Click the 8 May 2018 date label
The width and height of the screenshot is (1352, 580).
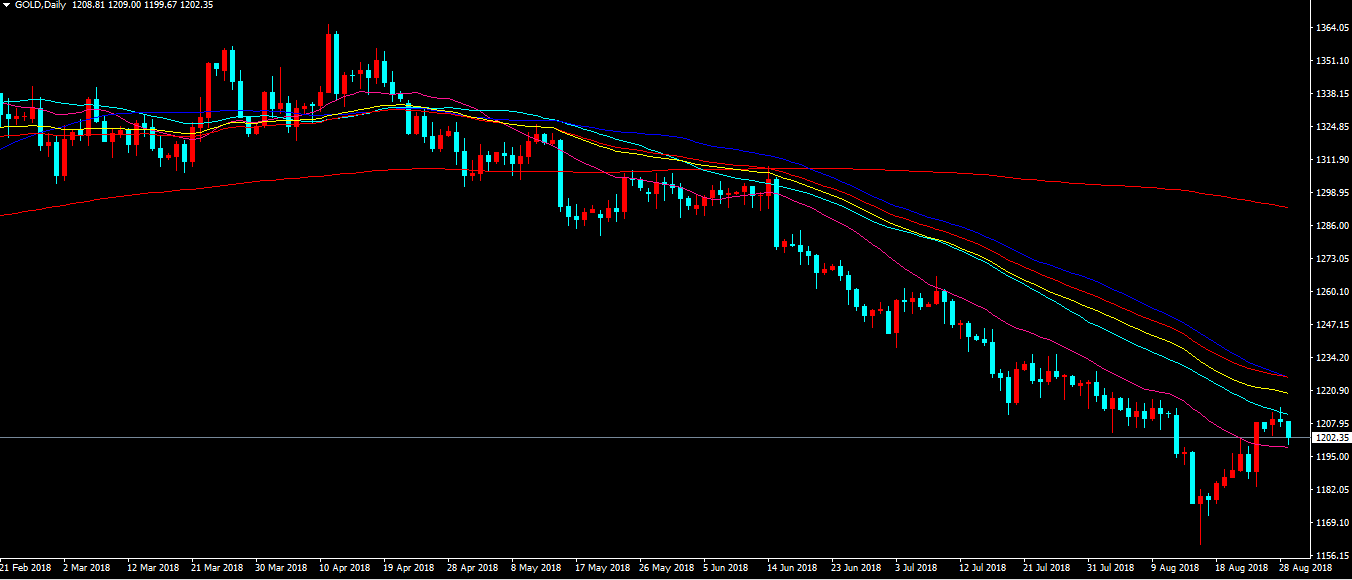click(537, 568)
